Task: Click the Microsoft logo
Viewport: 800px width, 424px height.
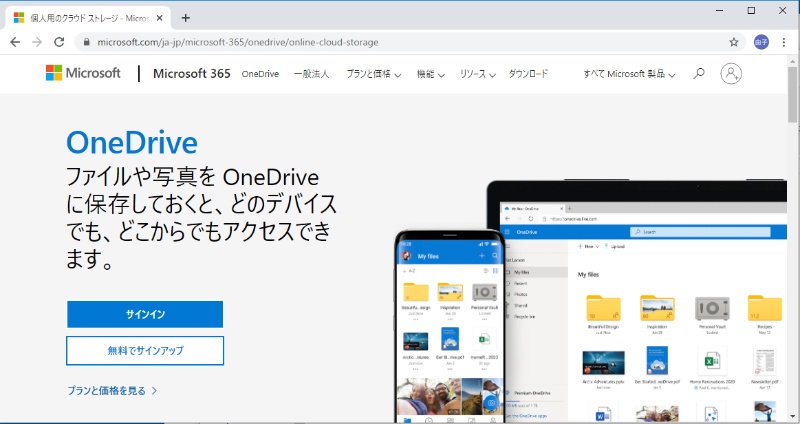Action: [x=83, y=73]
